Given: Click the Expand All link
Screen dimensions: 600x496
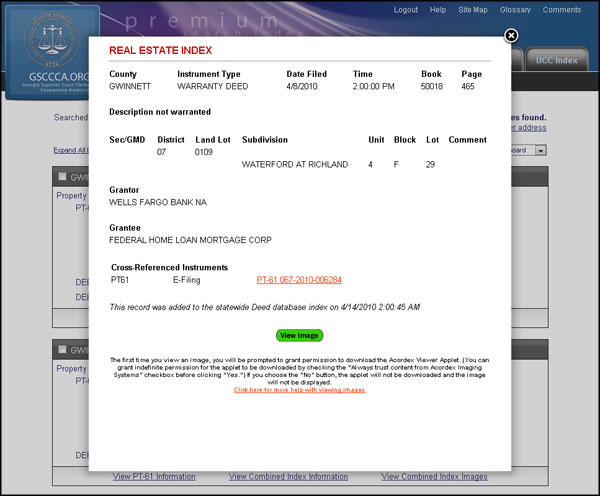Looking at the screenshot, I should [70, 151].
